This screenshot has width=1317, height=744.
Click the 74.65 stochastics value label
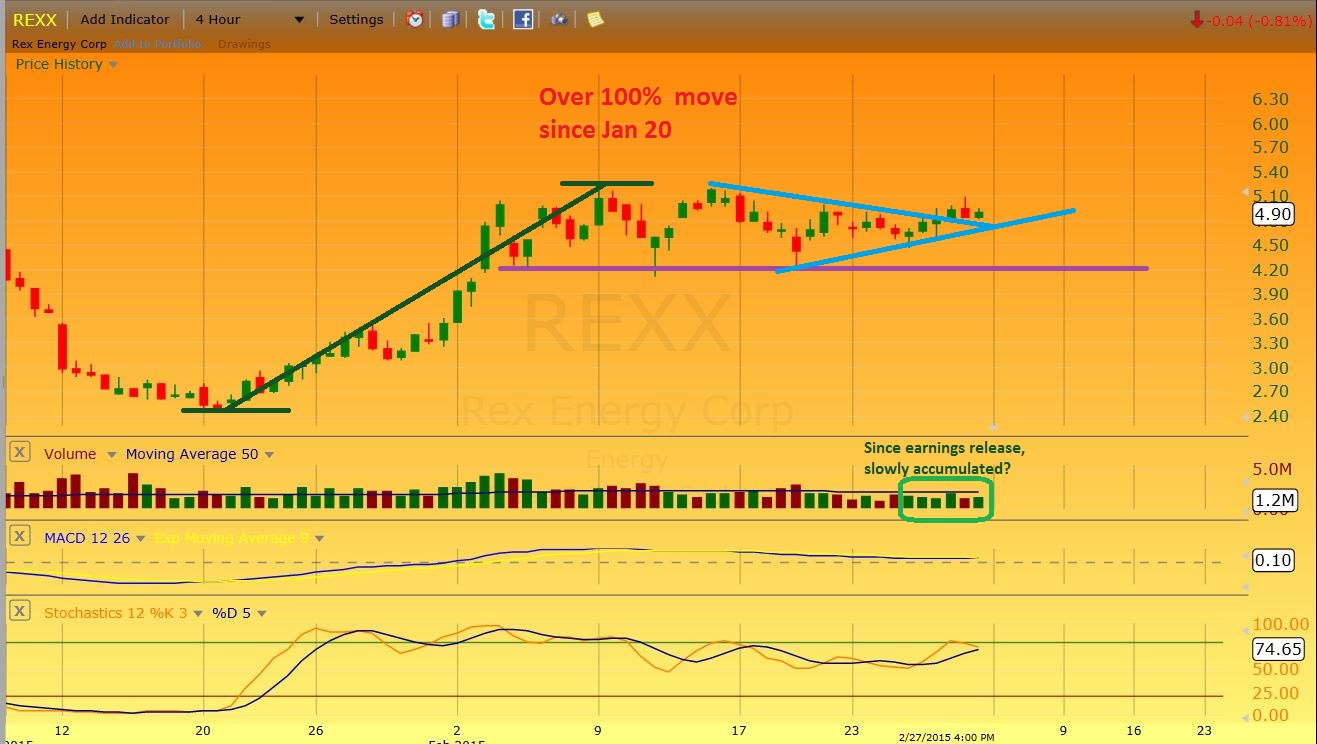click(1278, 649)
